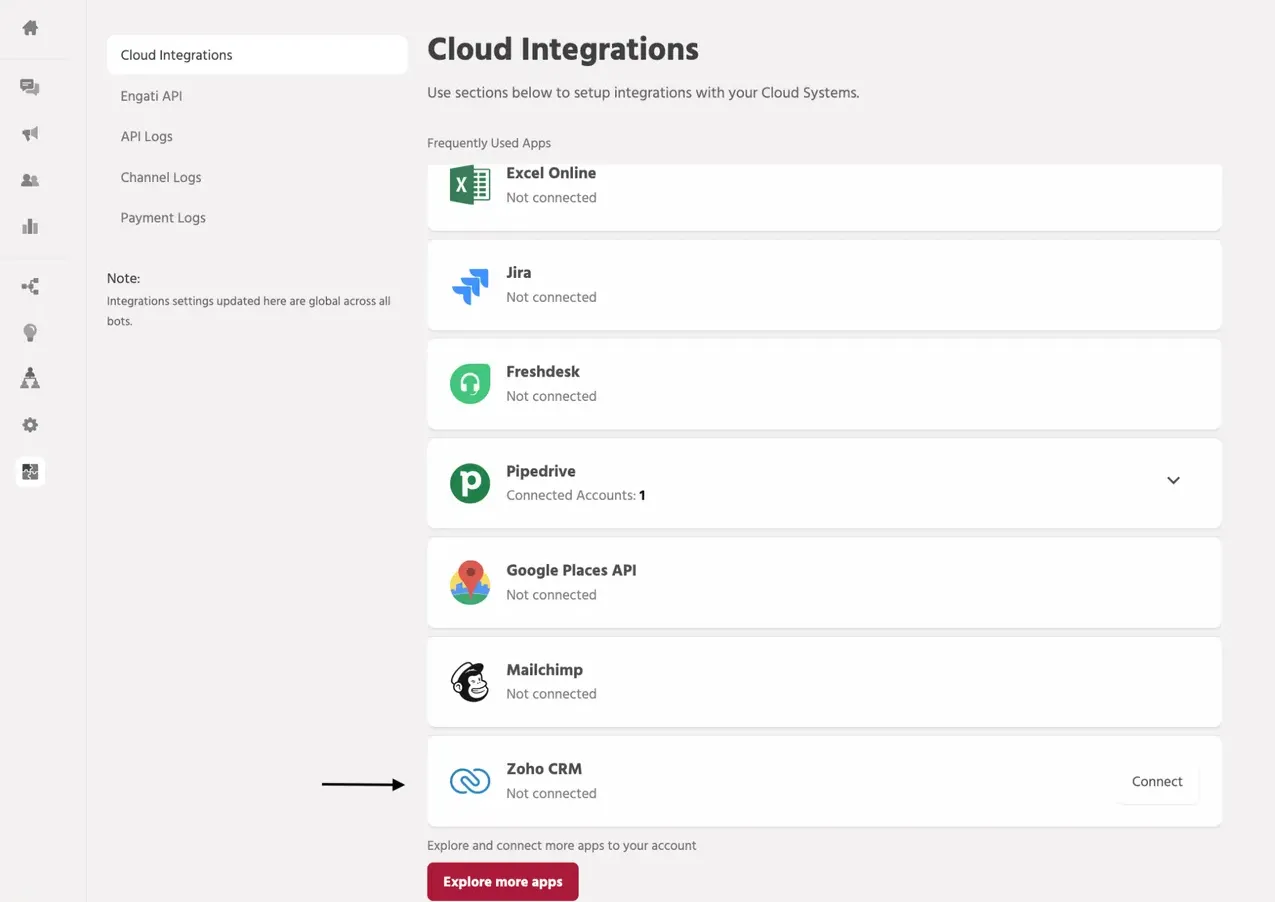Select the Freshdesk integration card
The image size is (1275, 902).
point(824,384)
